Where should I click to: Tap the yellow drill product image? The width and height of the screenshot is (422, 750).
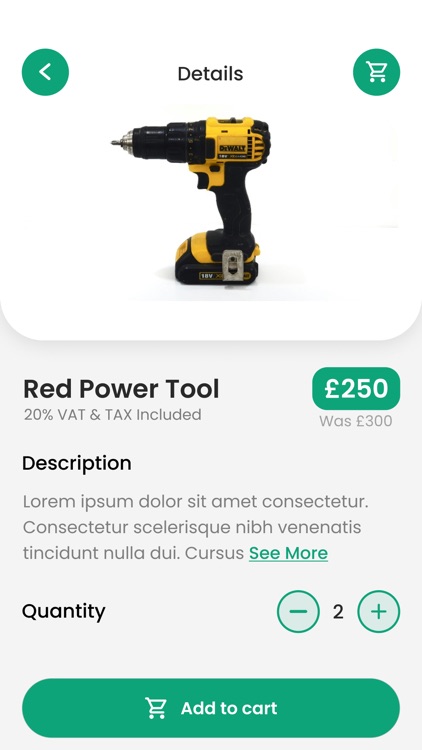[x=191, y=200]
